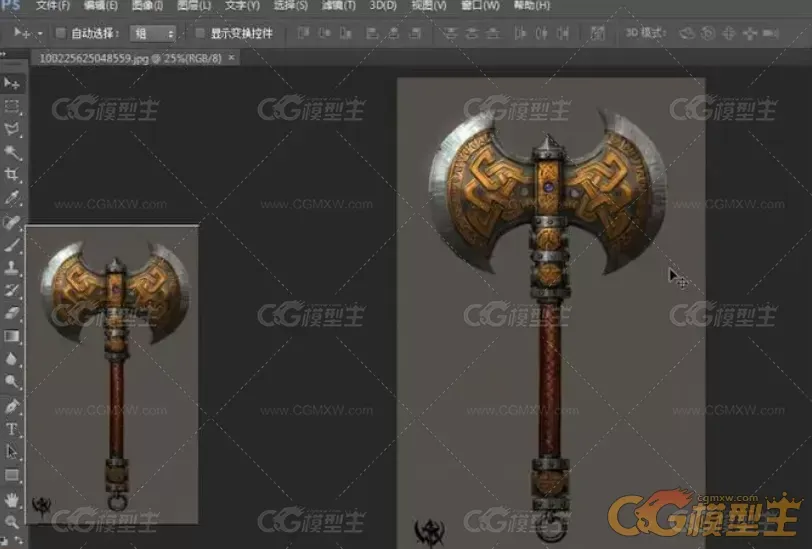Open the 窗口(W) menu
The height and width of the screenshot is (549, 812).
click(480, 6)
